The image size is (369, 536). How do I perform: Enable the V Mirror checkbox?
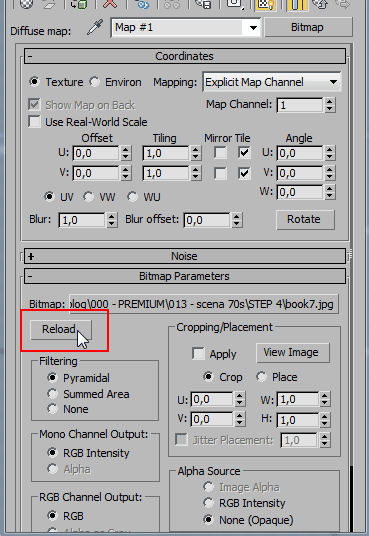click(x=220, y=173)
